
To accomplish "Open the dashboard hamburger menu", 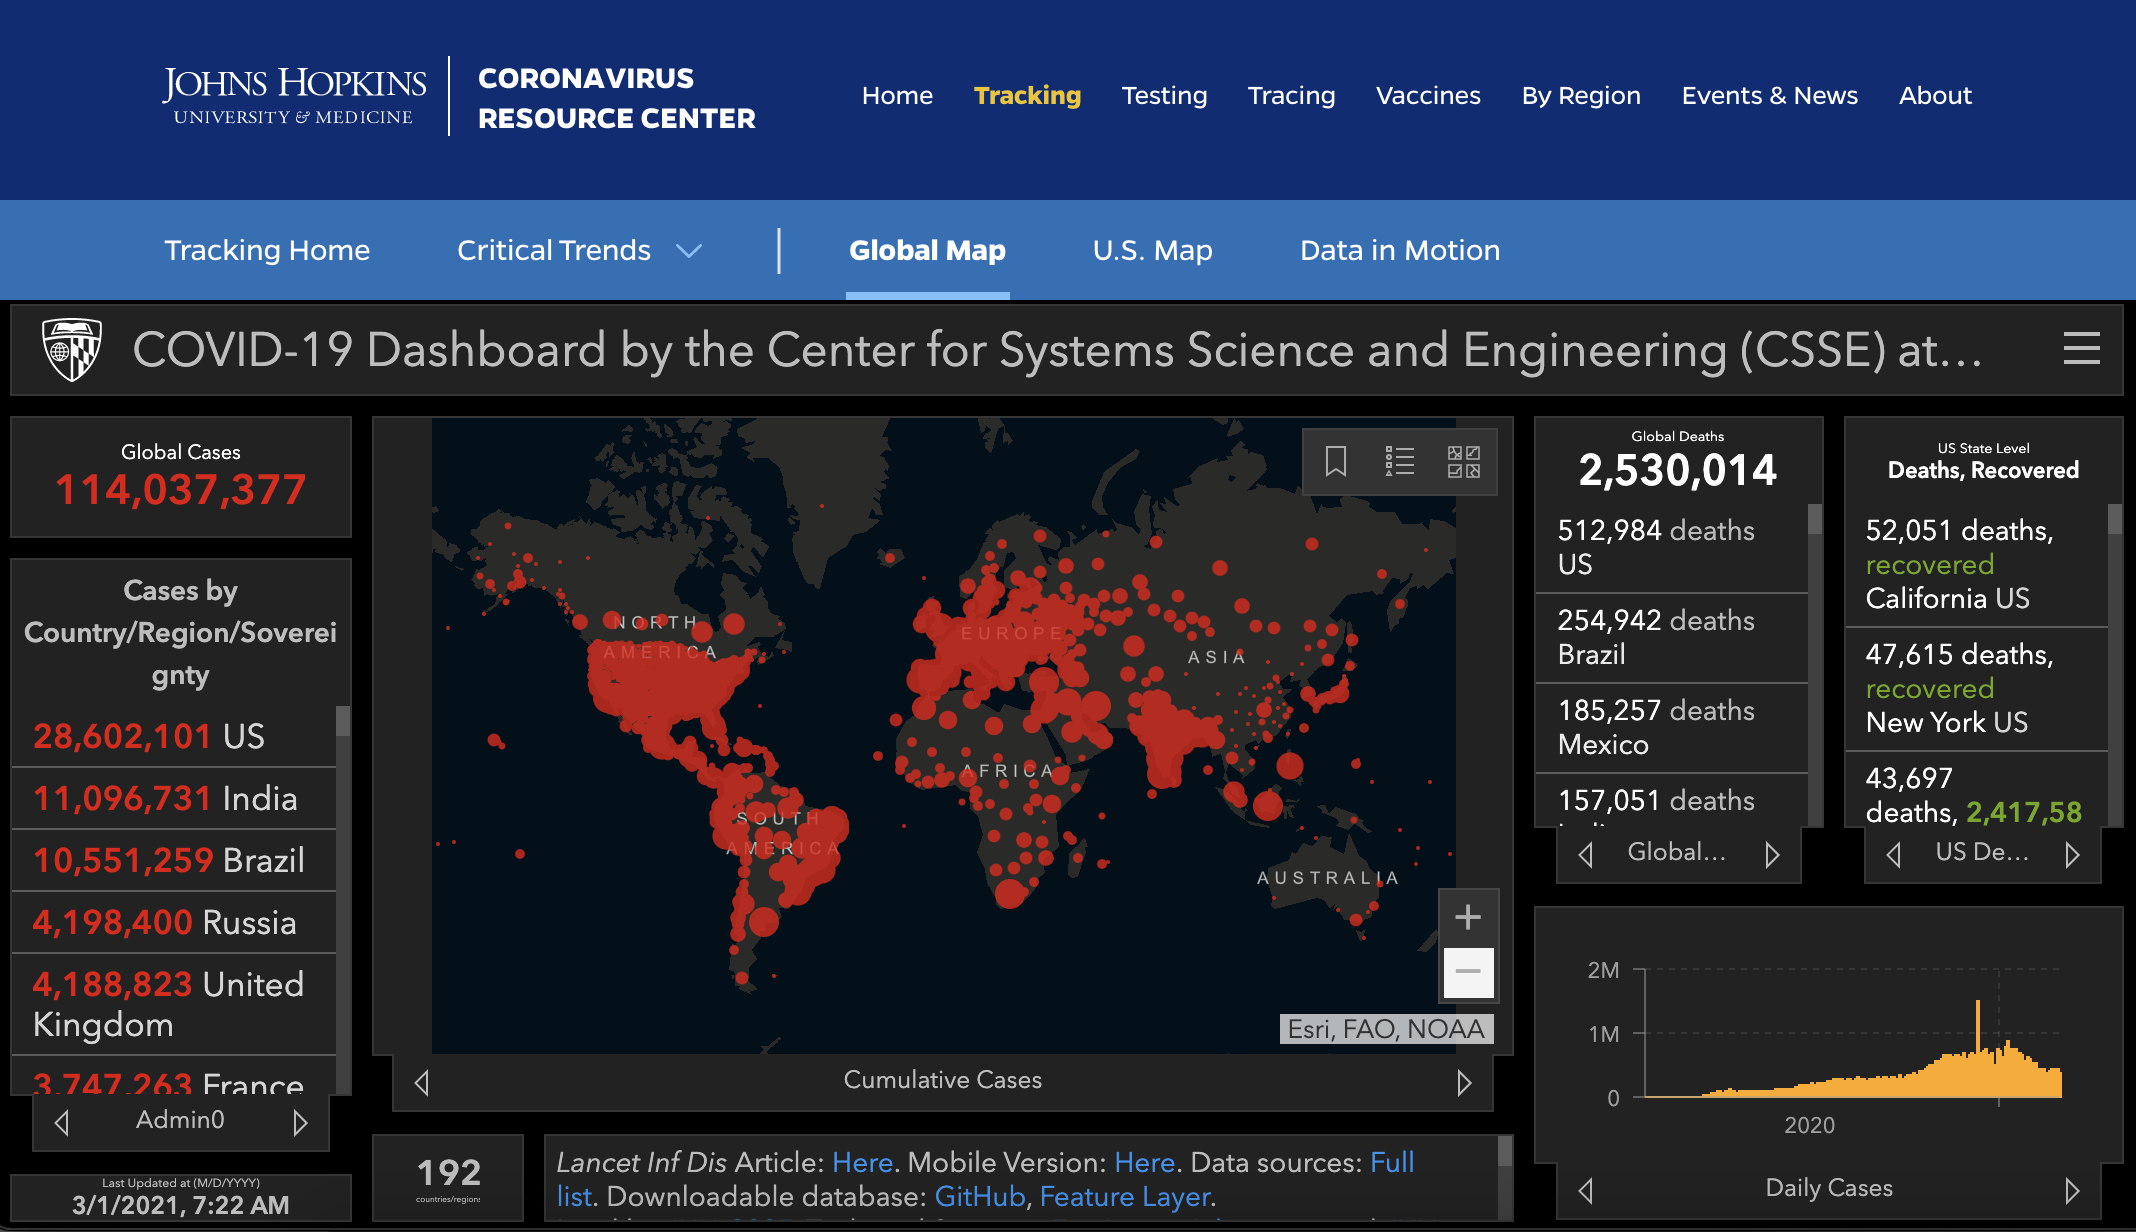I will click(x=2081, y=349).
